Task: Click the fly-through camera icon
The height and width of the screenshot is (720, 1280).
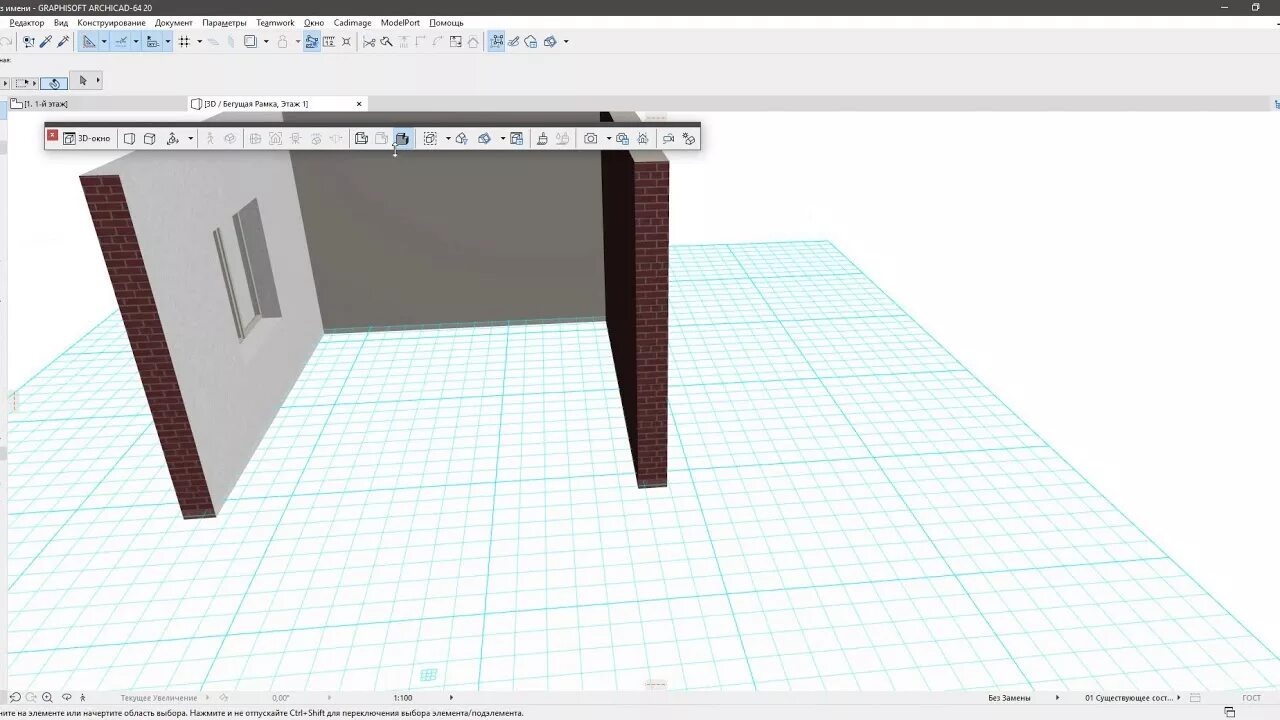Action: tap(668, 138)
